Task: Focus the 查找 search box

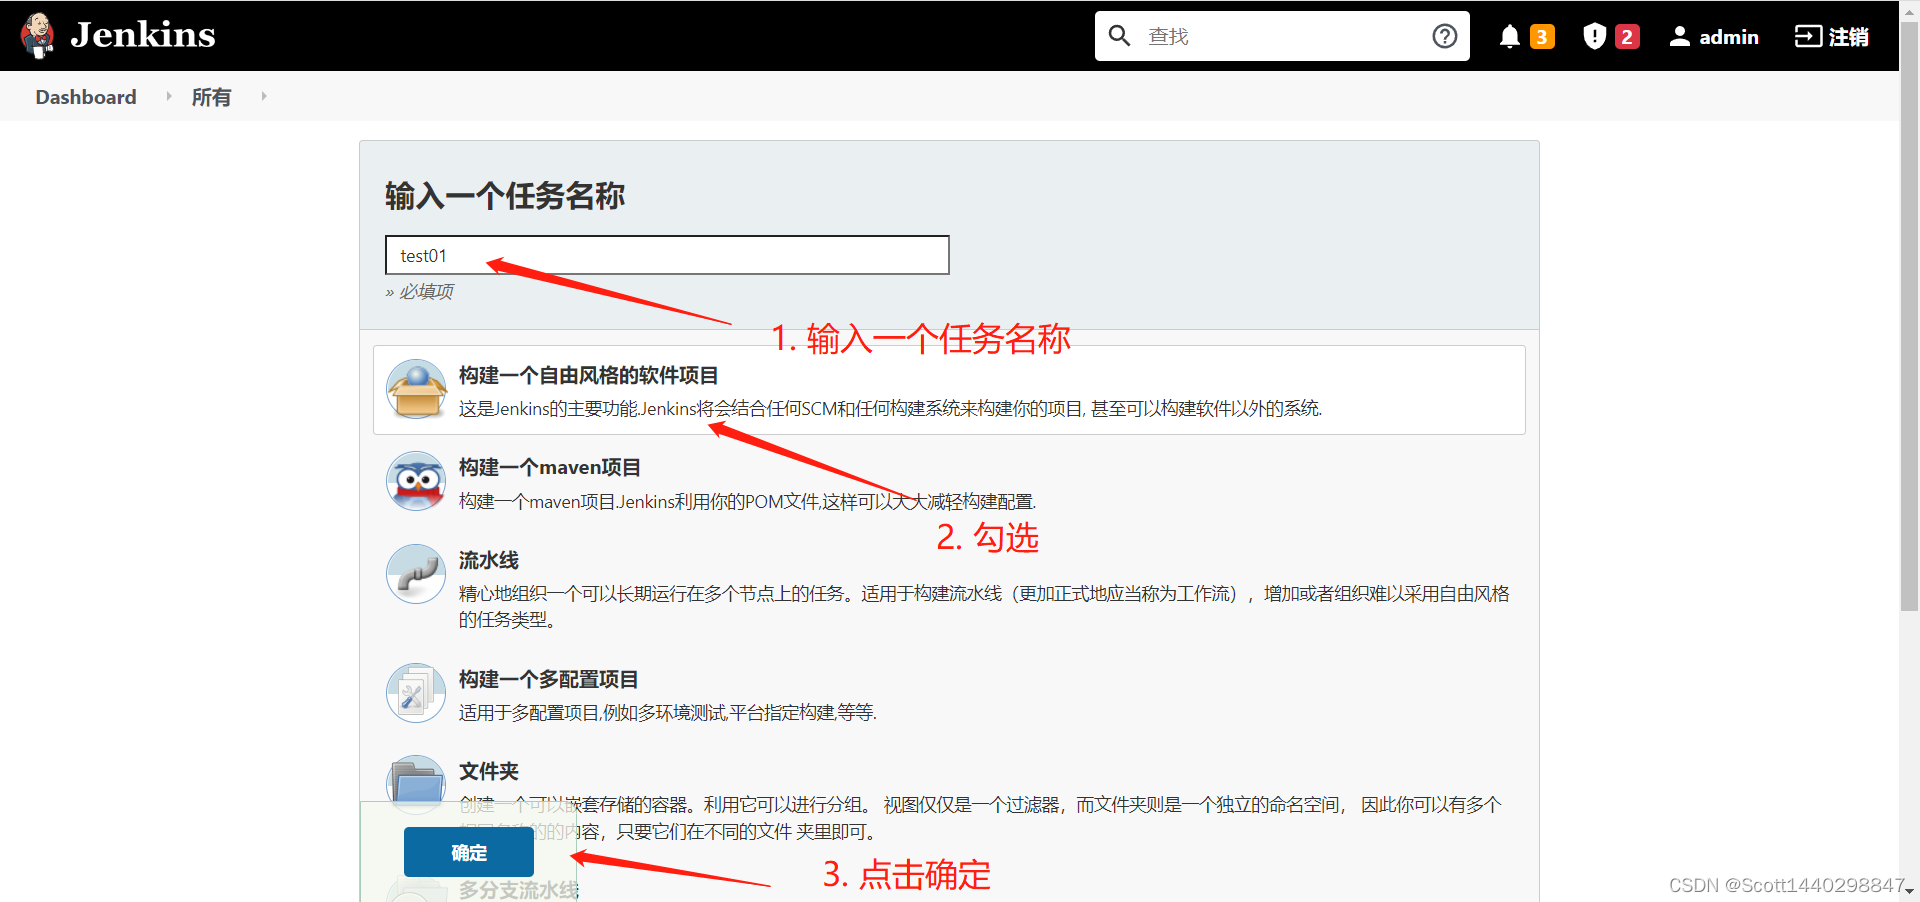Action: (x=1282, y=36)
